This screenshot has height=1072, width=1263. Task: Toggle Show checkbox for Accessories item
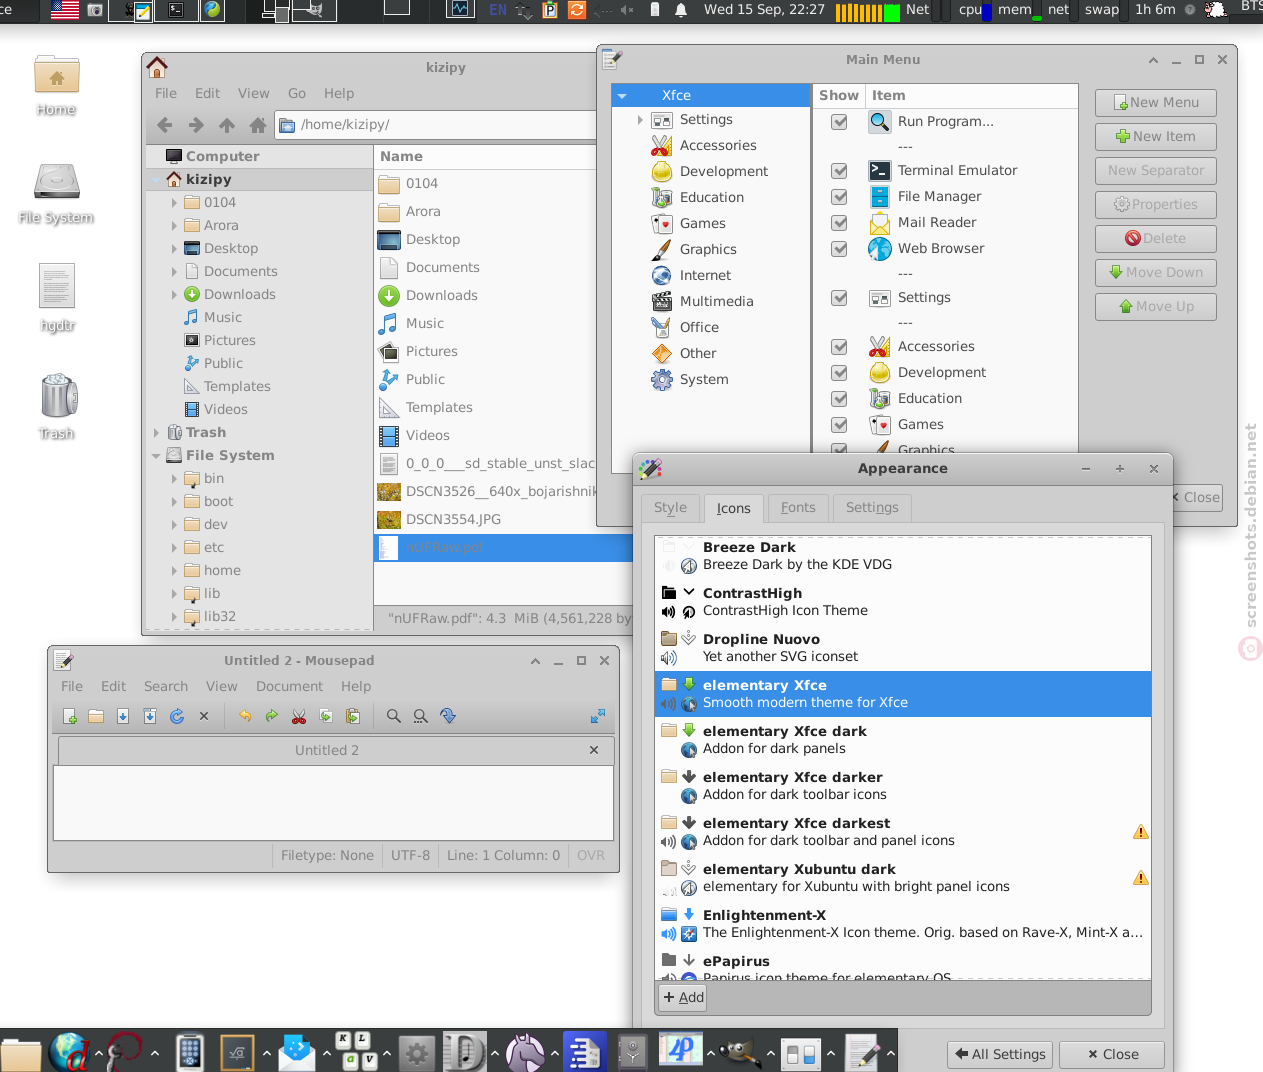840,347
